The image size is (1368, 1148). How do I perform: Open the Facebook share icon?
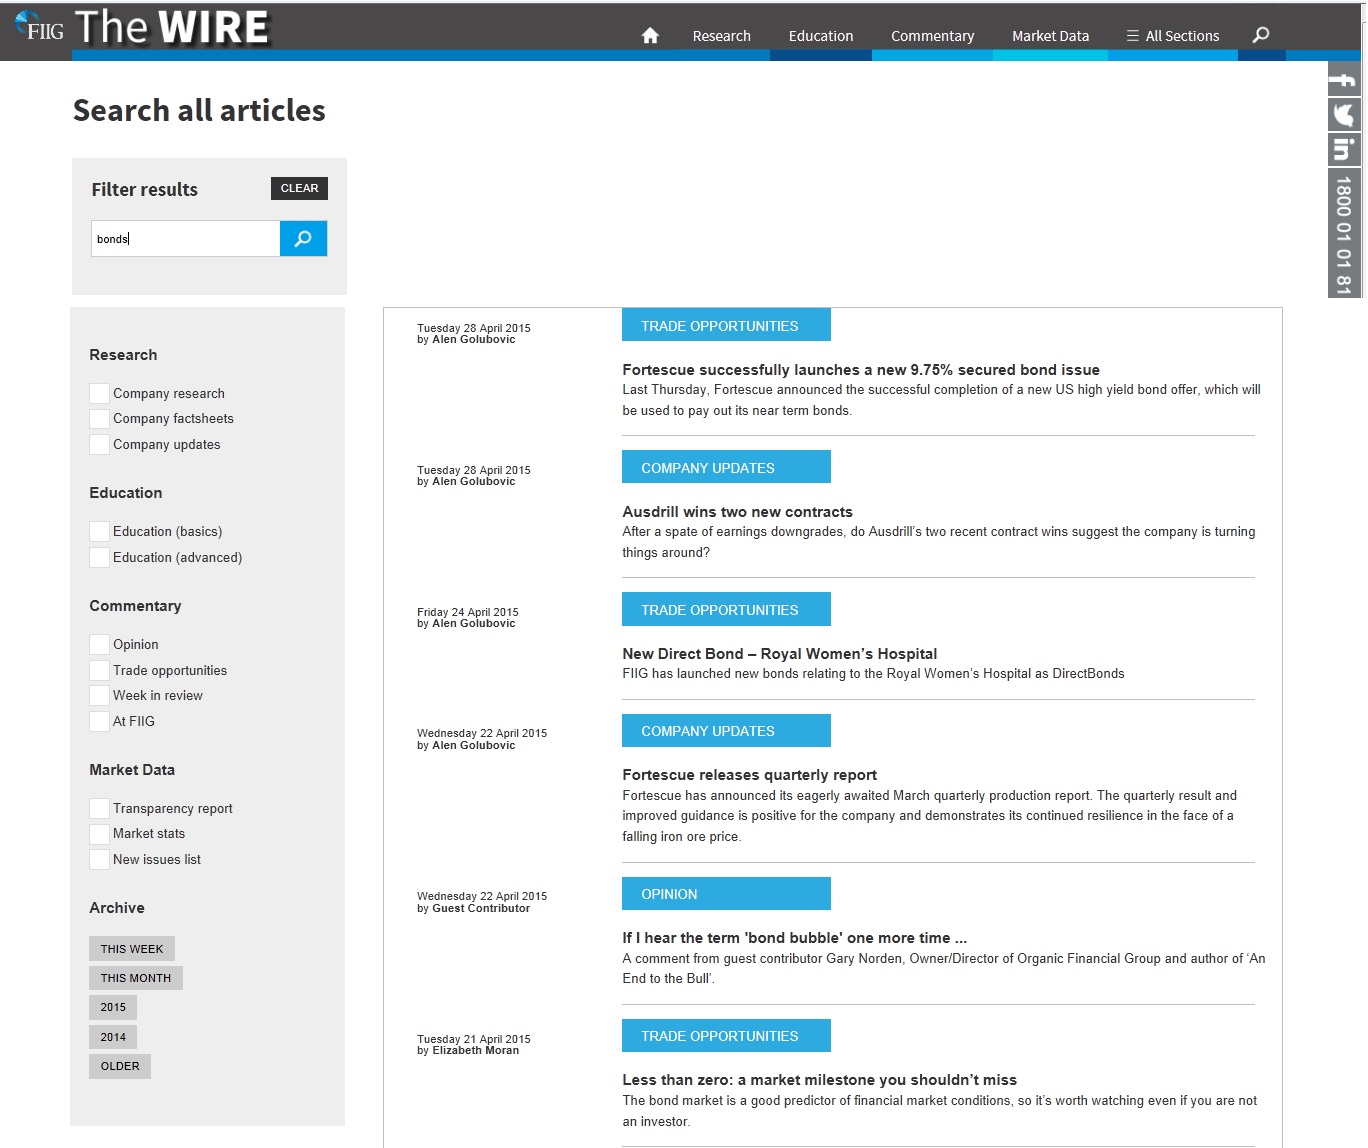[1343, 80]
